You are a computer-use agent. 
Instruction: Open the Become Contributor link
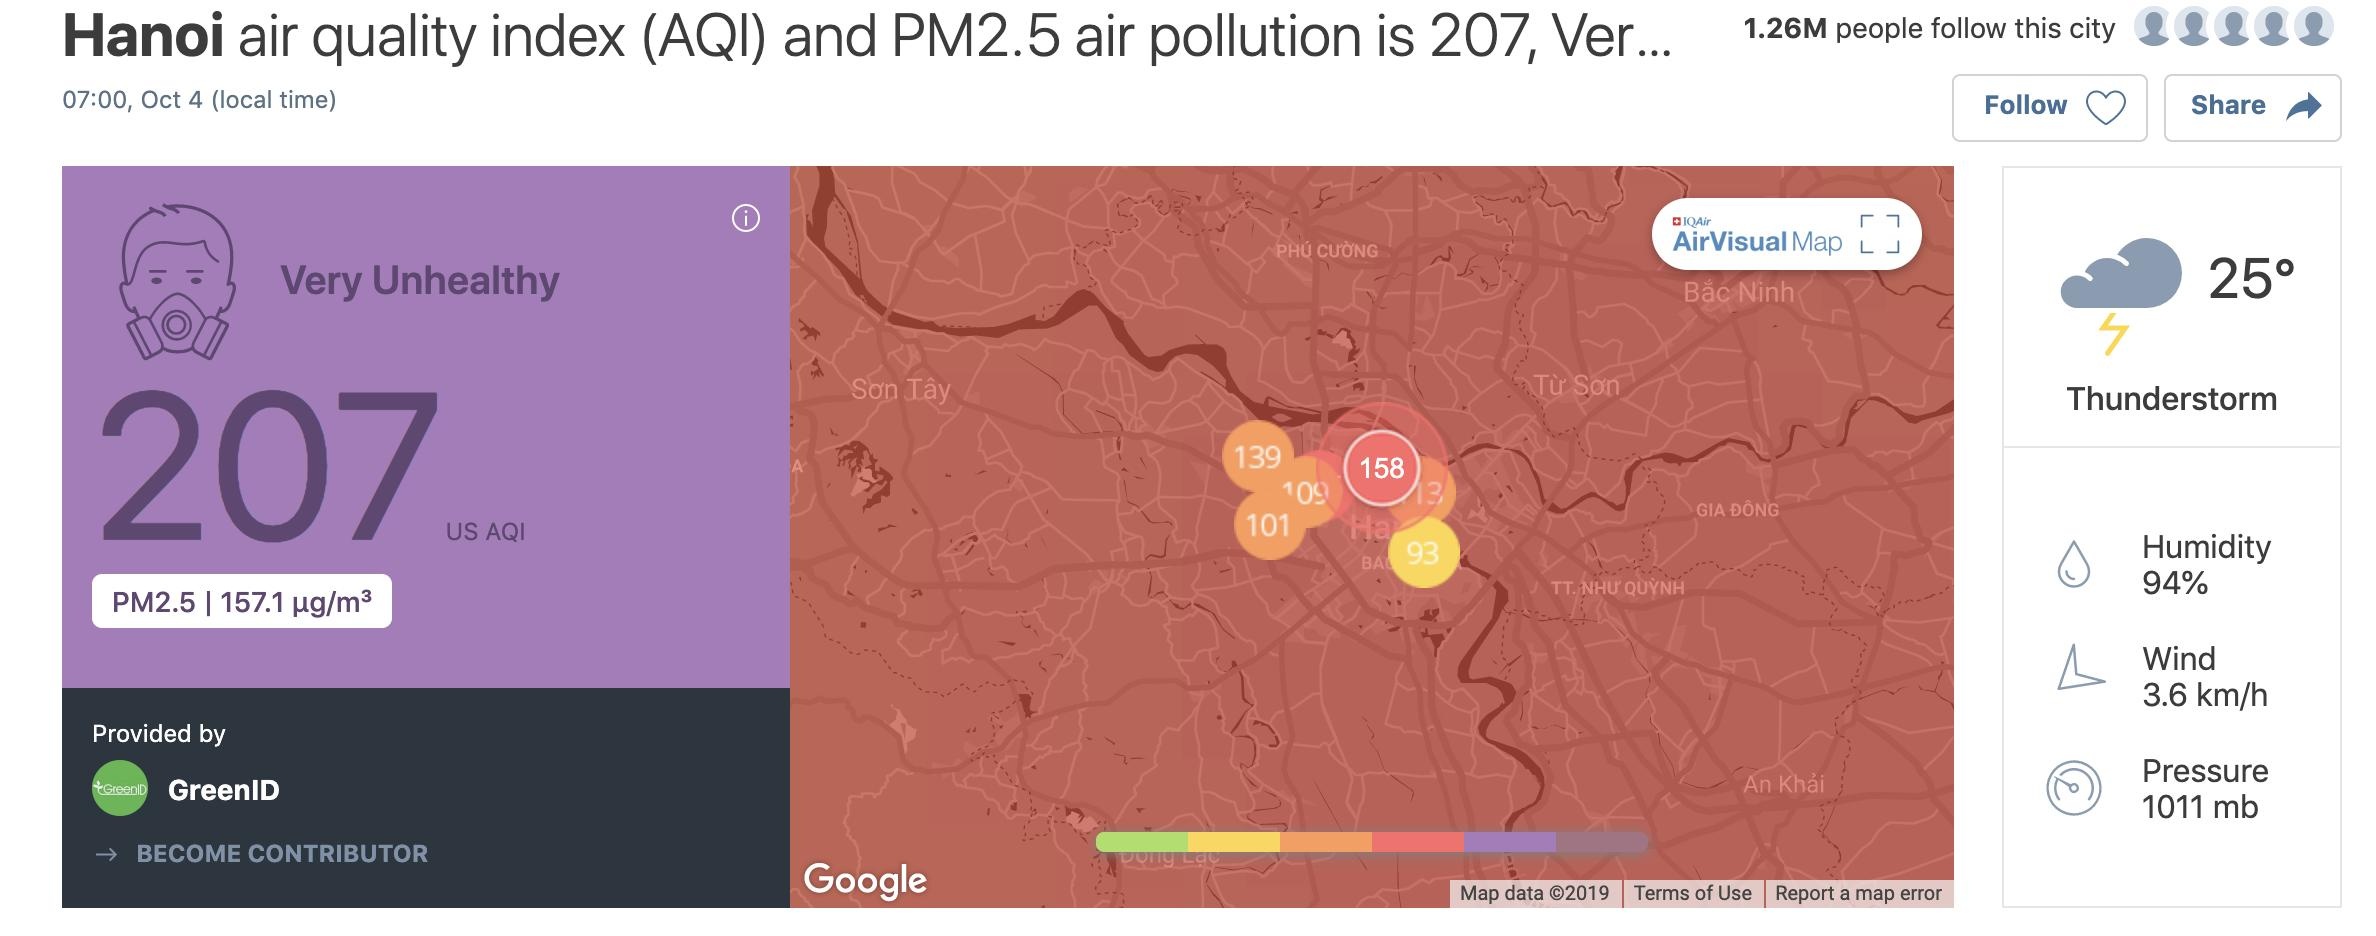point(281,853)
